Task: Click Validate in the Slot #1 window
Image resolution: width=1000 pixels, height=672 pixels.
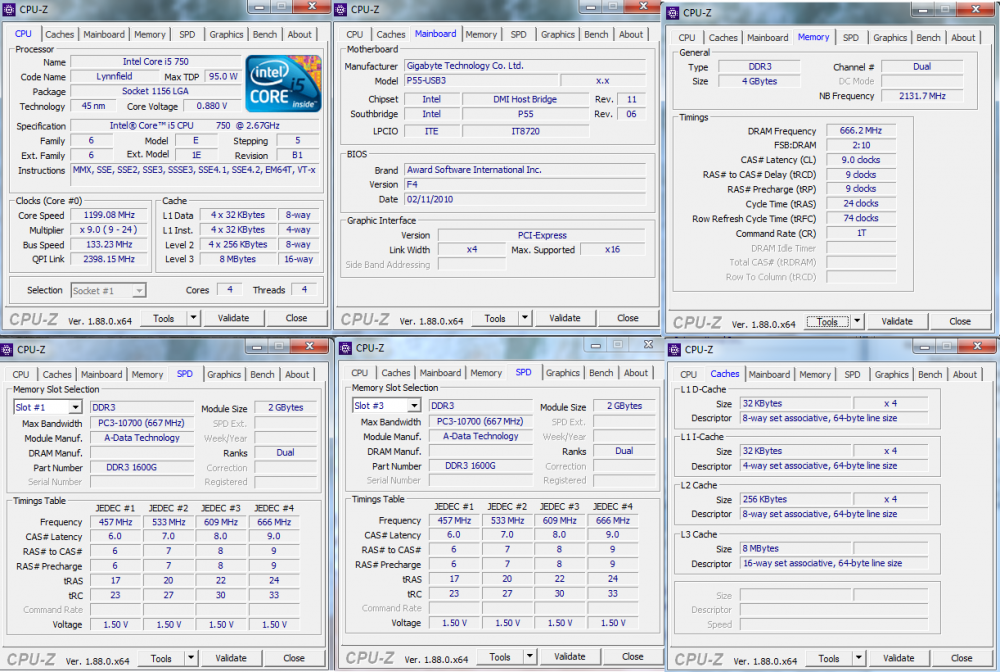Action: [231, 658]
